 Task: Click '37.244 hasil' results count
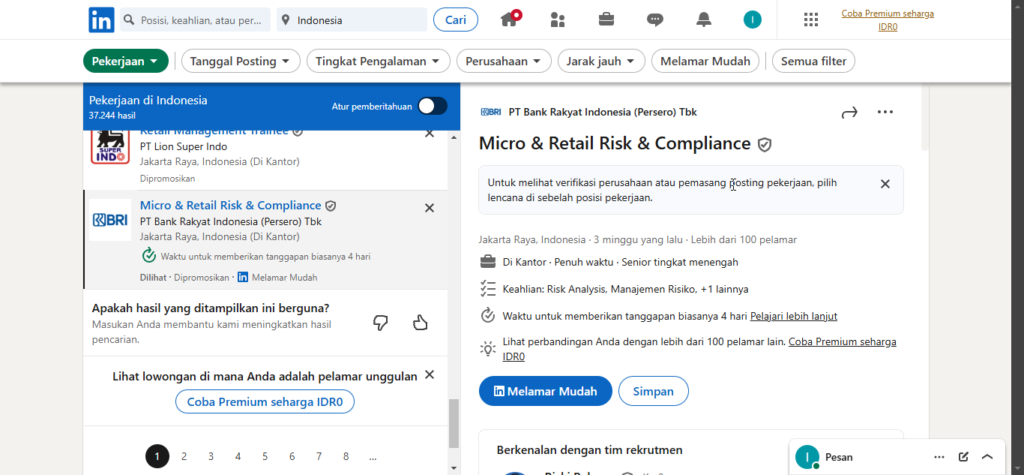tap(112, 115)
